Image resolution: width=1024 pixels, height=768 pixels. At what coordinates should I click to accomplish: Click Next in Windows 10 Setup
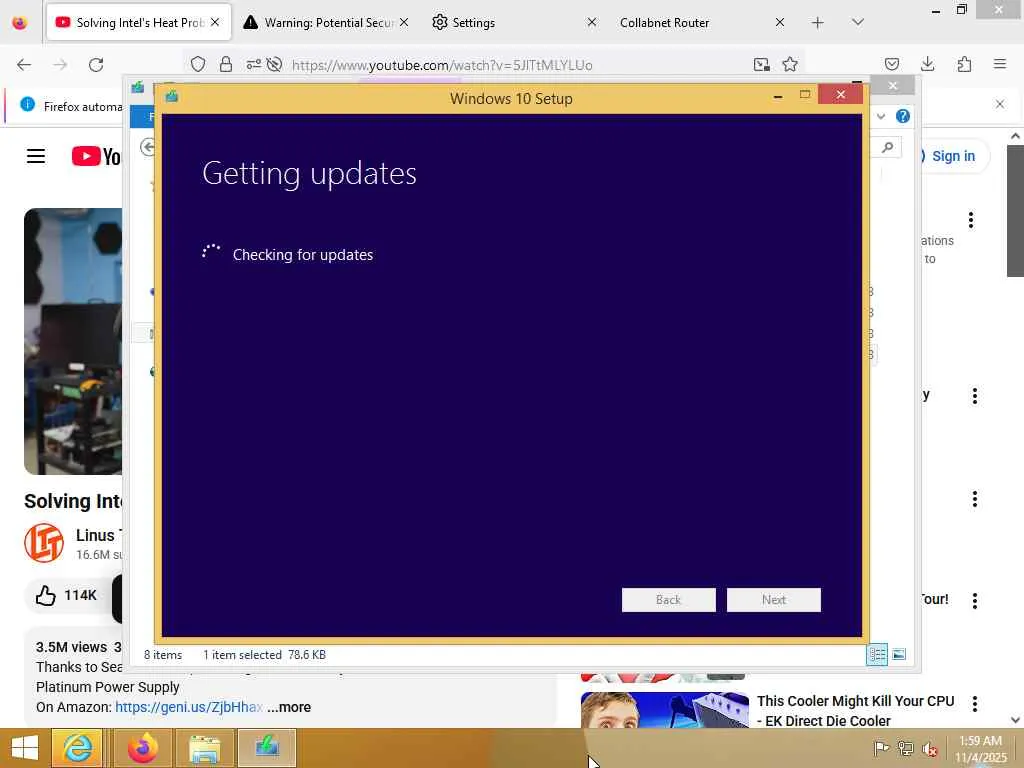[774, 600]
